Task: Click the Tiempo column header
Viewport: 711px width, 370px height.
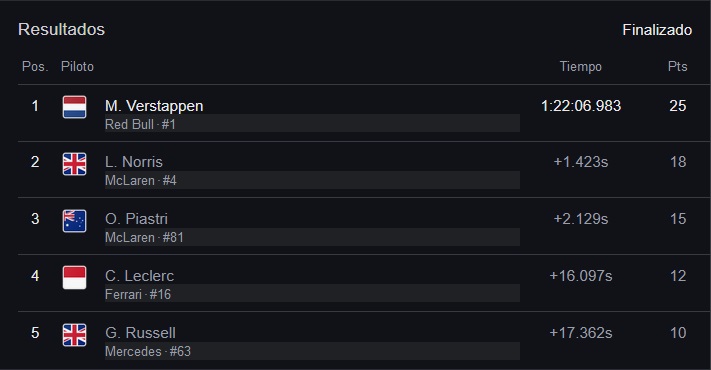Action: 581,67
